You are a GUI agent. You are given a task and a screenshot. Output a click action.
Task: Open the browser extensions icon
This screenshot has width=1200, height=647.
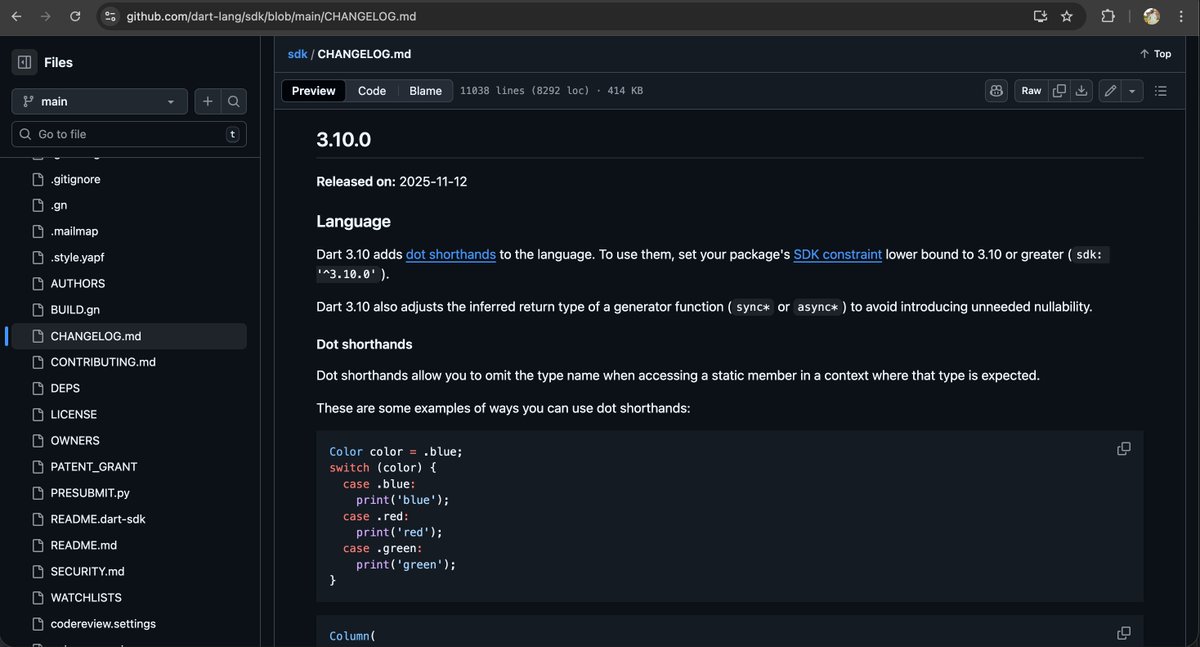click(1108, 16)
